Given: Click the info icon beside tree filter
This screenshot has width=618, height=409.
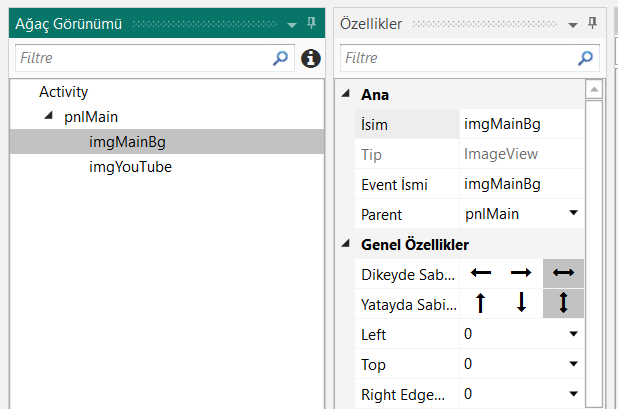Looking at the screenshot, I should [310, 59].
